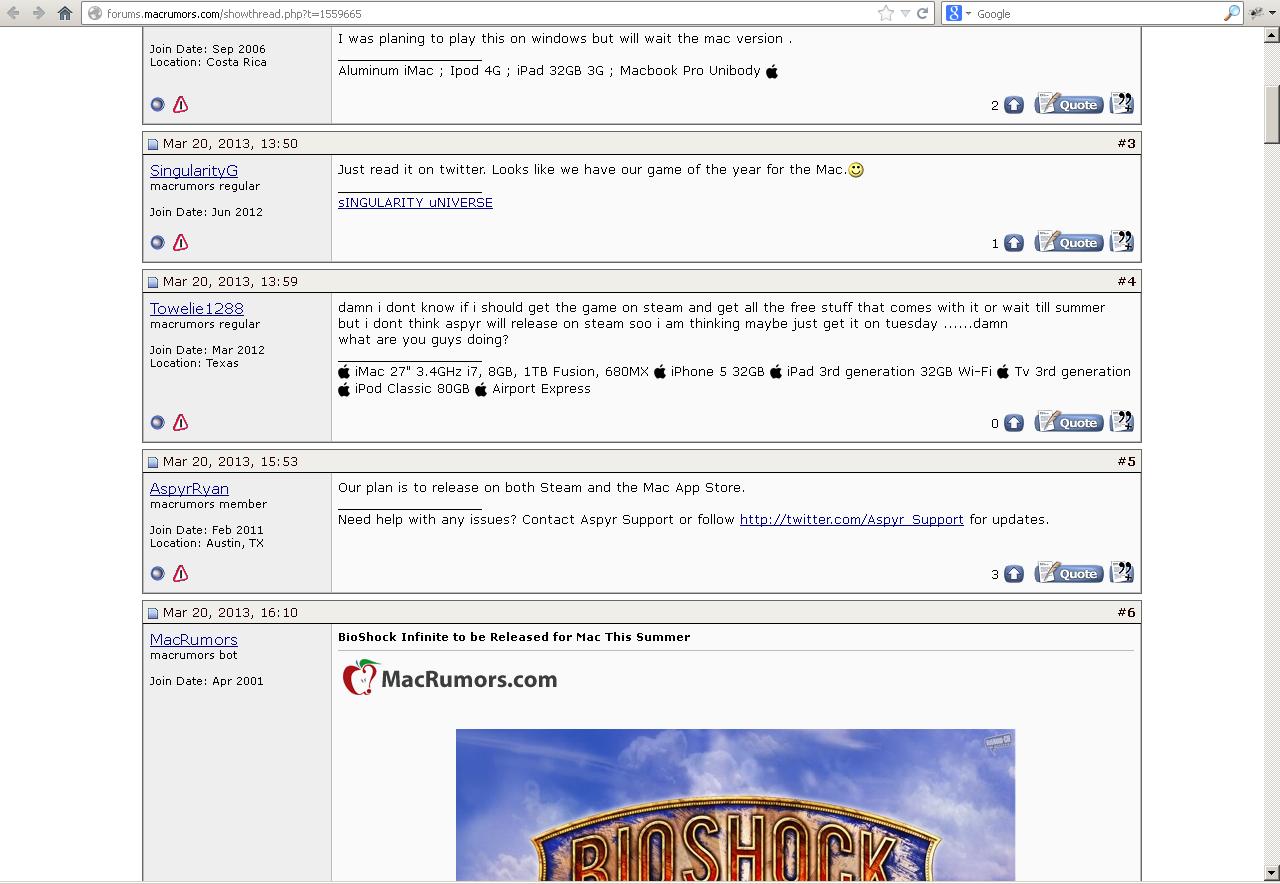Quote the post about the mac version
This screenshot has width=1280, height=884.
click(1069, 104)
